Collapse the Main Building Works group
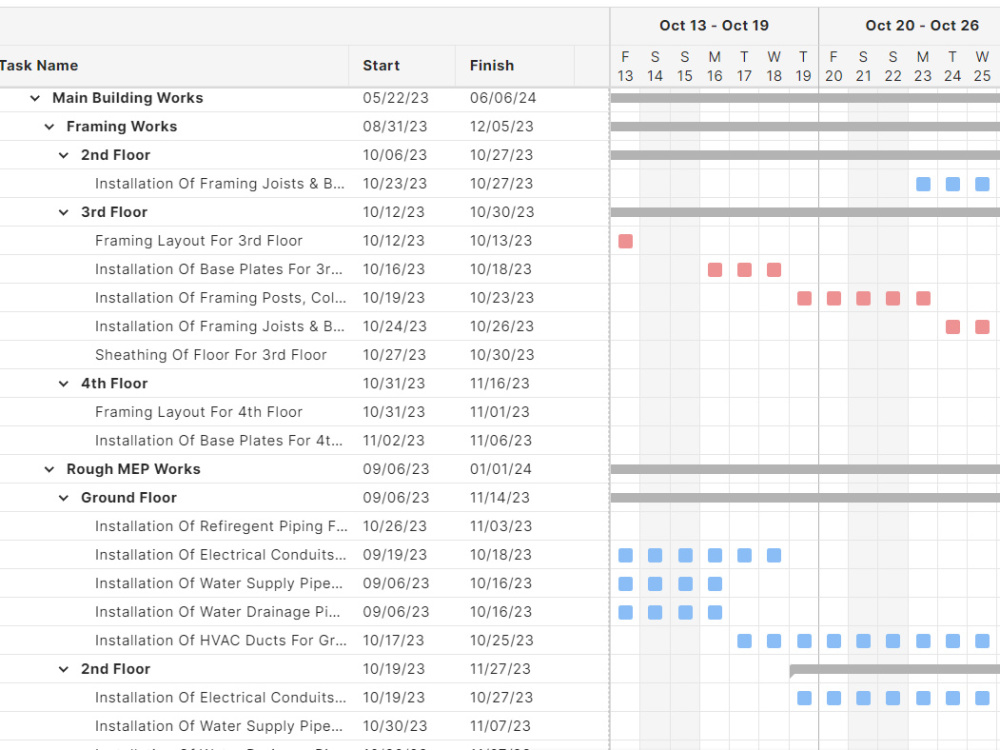The height and width of the screenshot is (750, 1000). (35, 98)
